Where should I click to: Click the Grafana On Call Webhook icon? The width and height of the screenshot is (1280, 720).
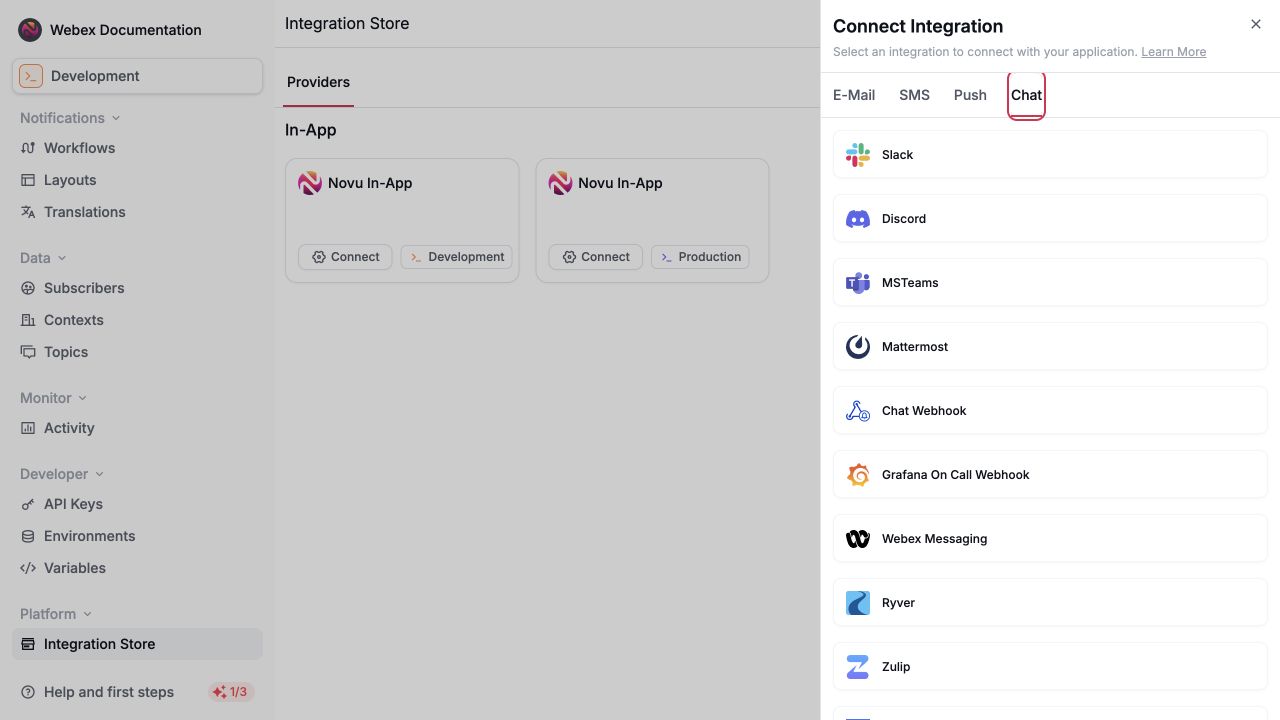click(x=858, y=475)
